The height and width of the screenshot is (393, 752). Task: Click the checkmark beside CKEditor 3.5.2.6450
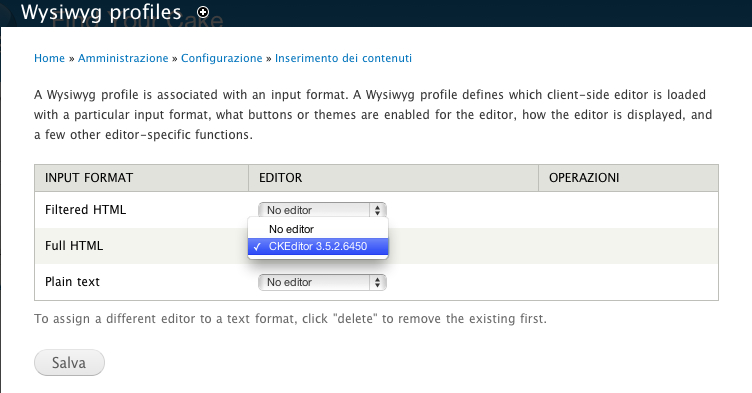tap(258, 247)
